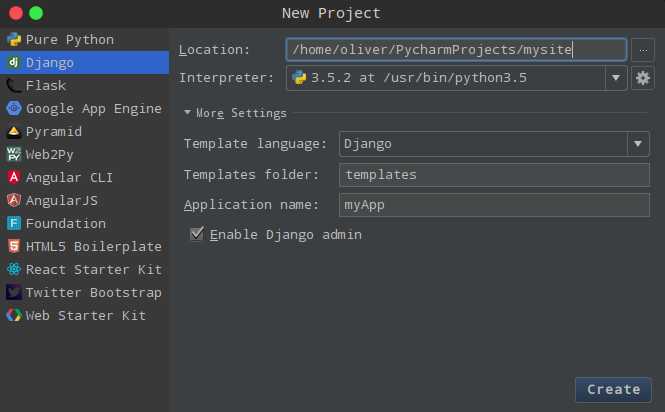Click the 'Templates folder:' label

point(251,175)
